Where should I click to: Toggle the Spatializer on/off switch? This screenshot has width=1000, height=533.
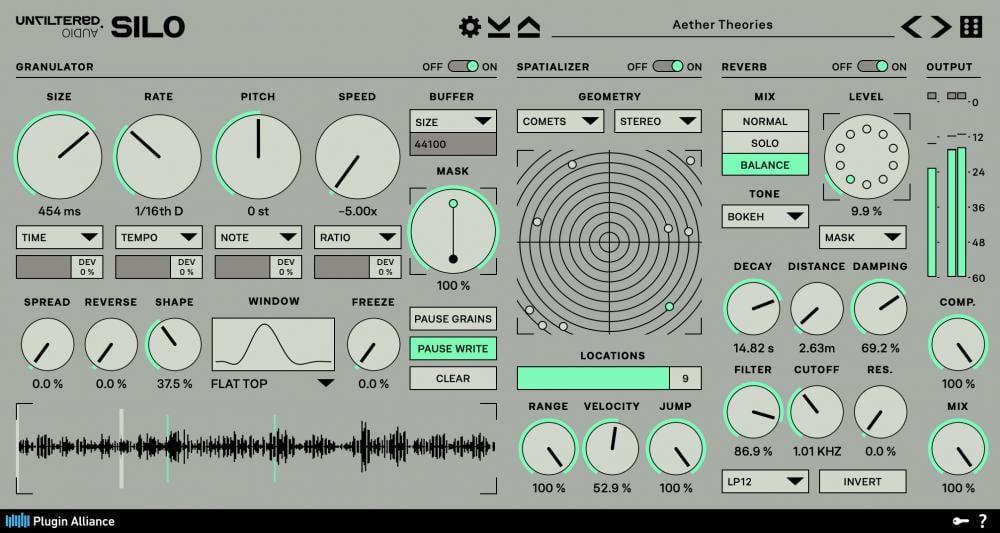[668, 66]
